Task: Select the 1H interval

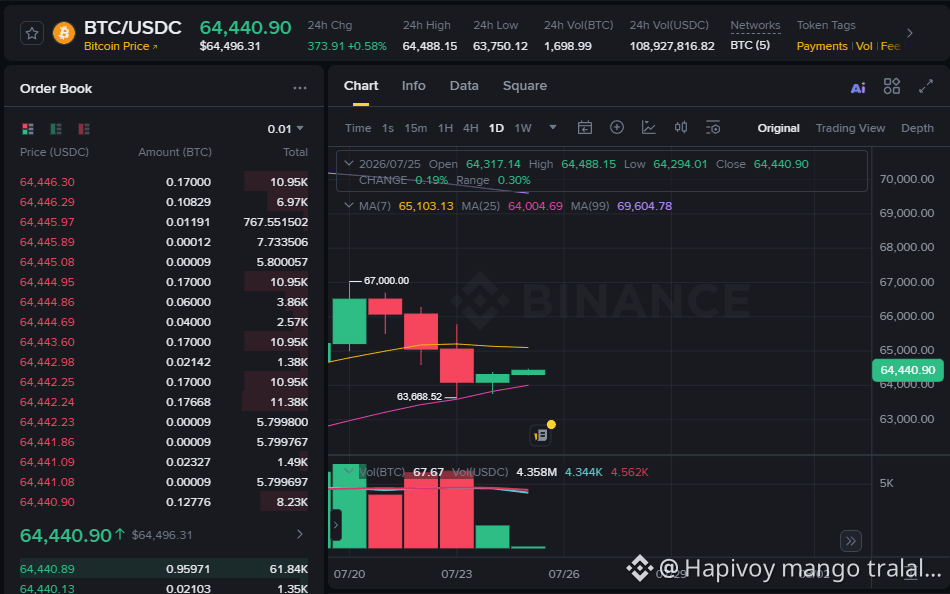Action: [445, 128]
